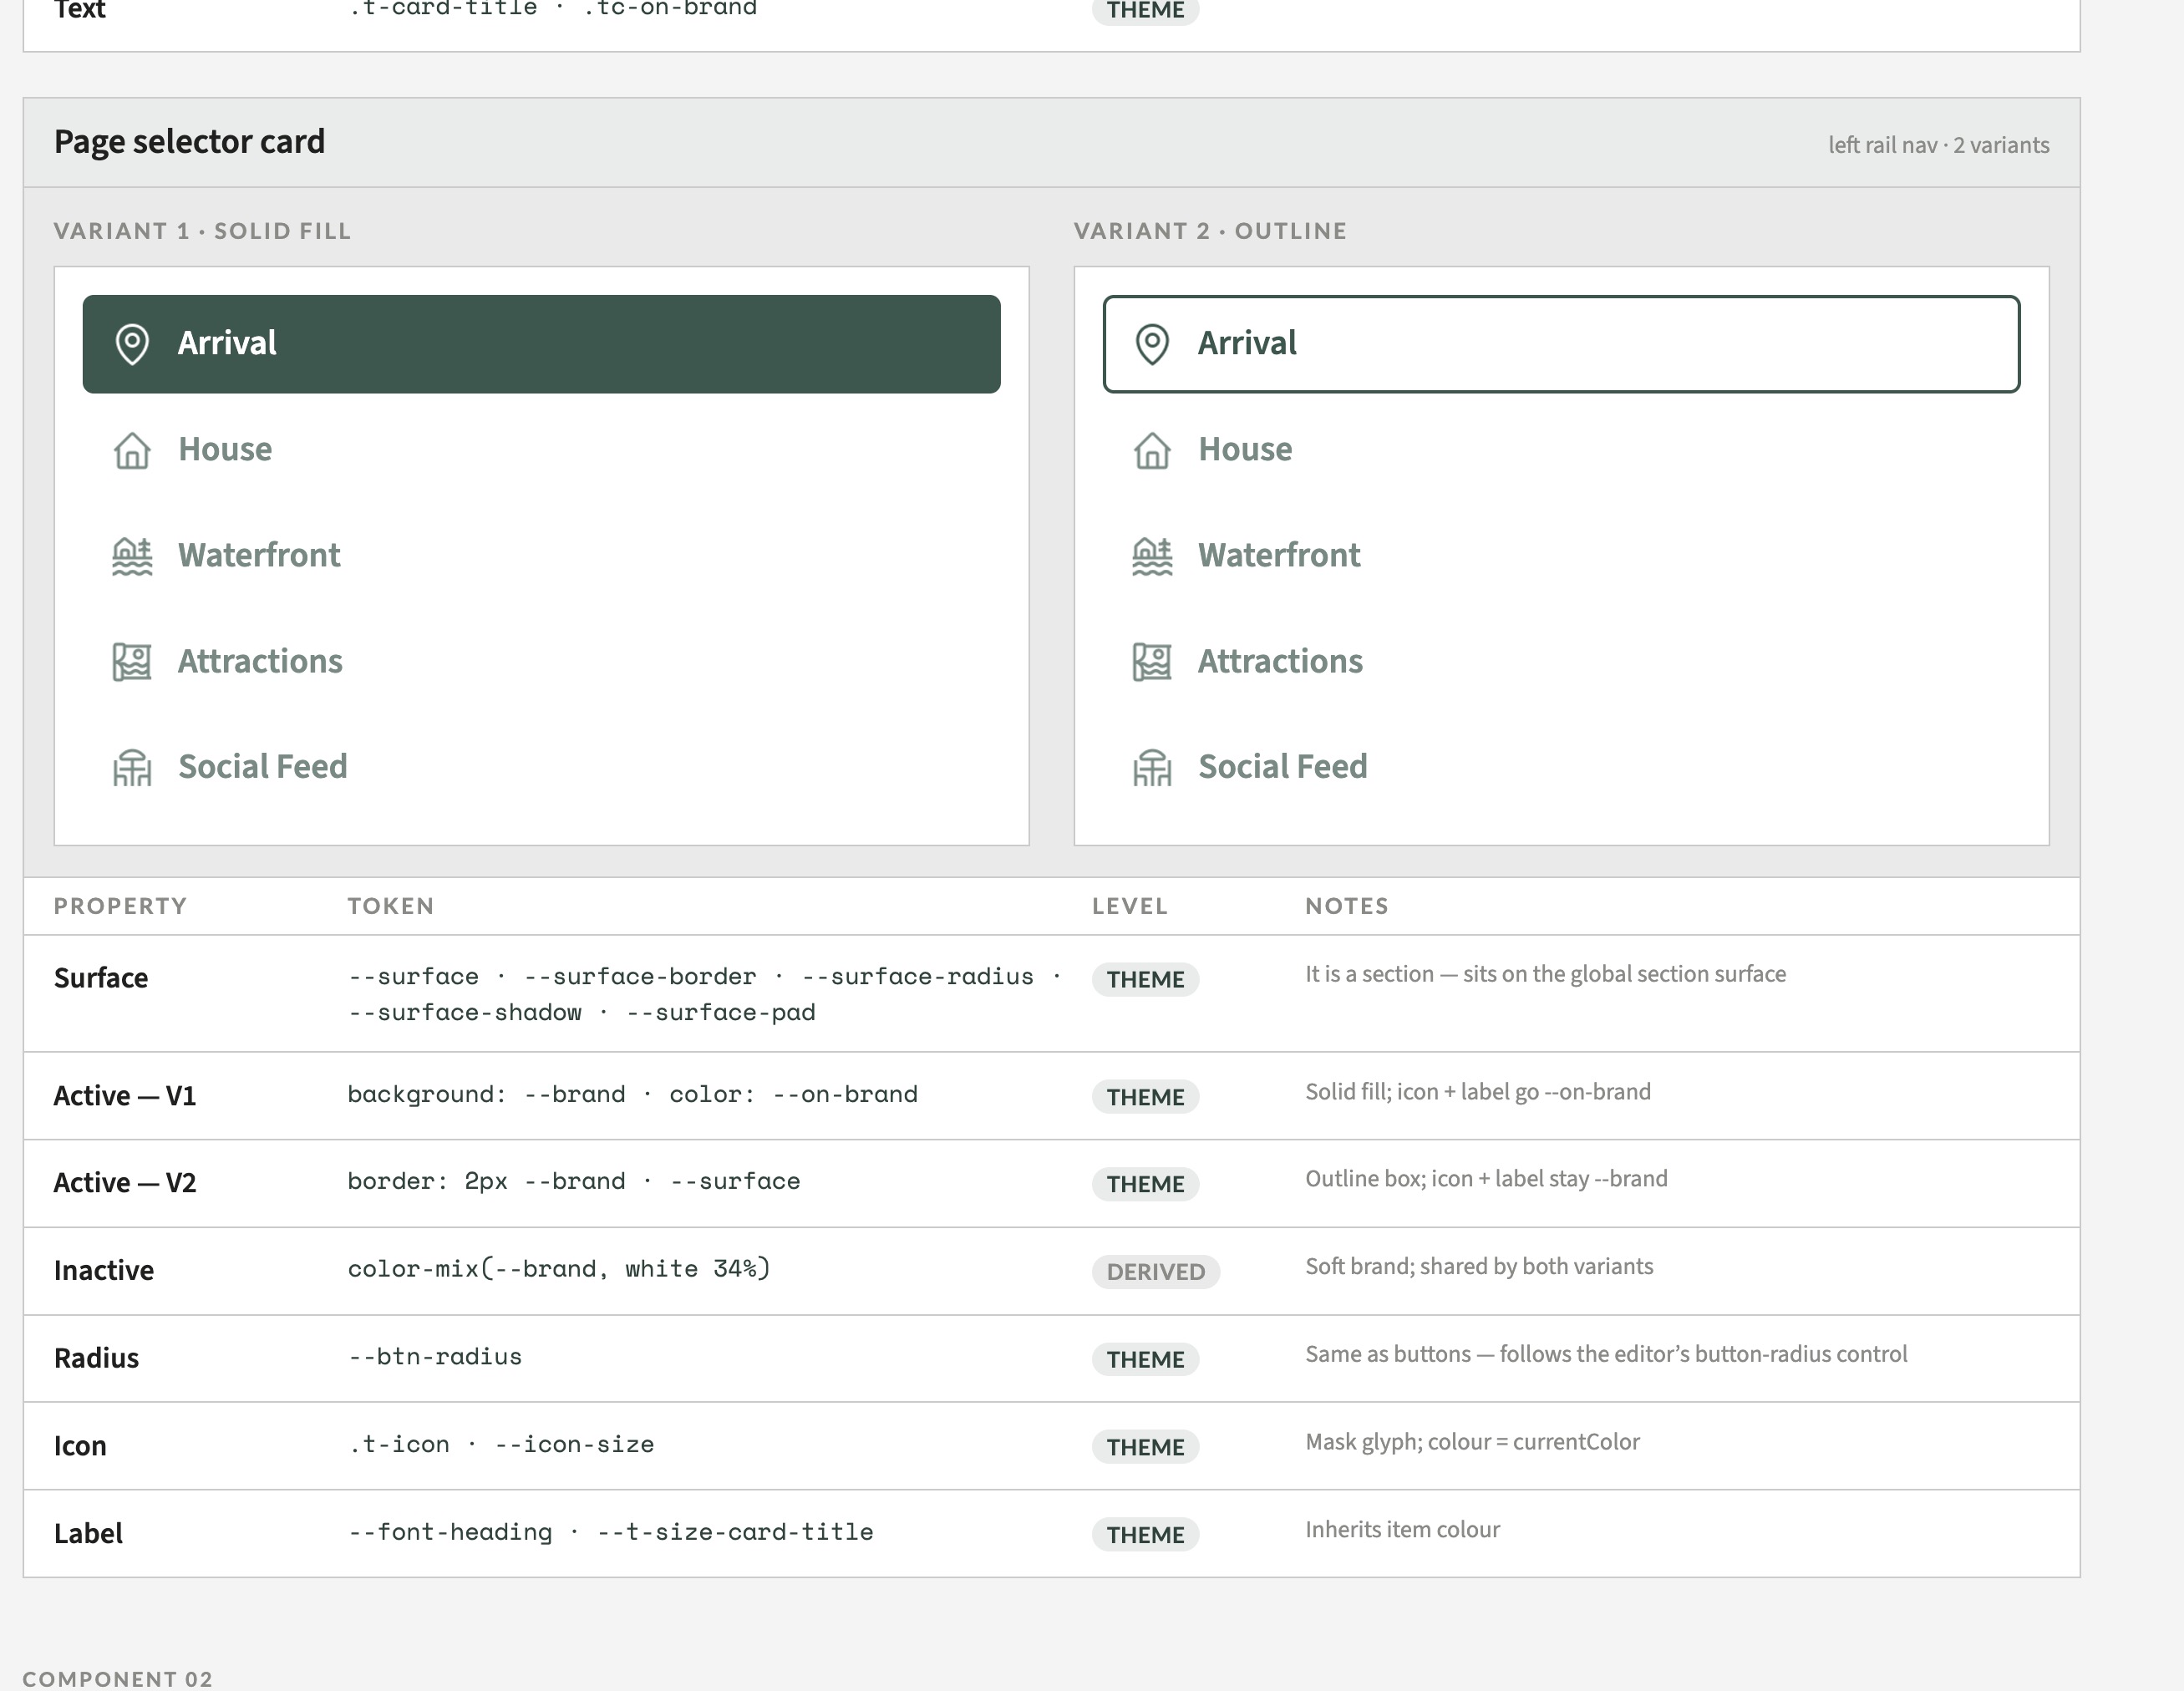Screen dimensions: 2184x1691
Task: Click the 'Active — V2' property name
Action: point(125,1183)
